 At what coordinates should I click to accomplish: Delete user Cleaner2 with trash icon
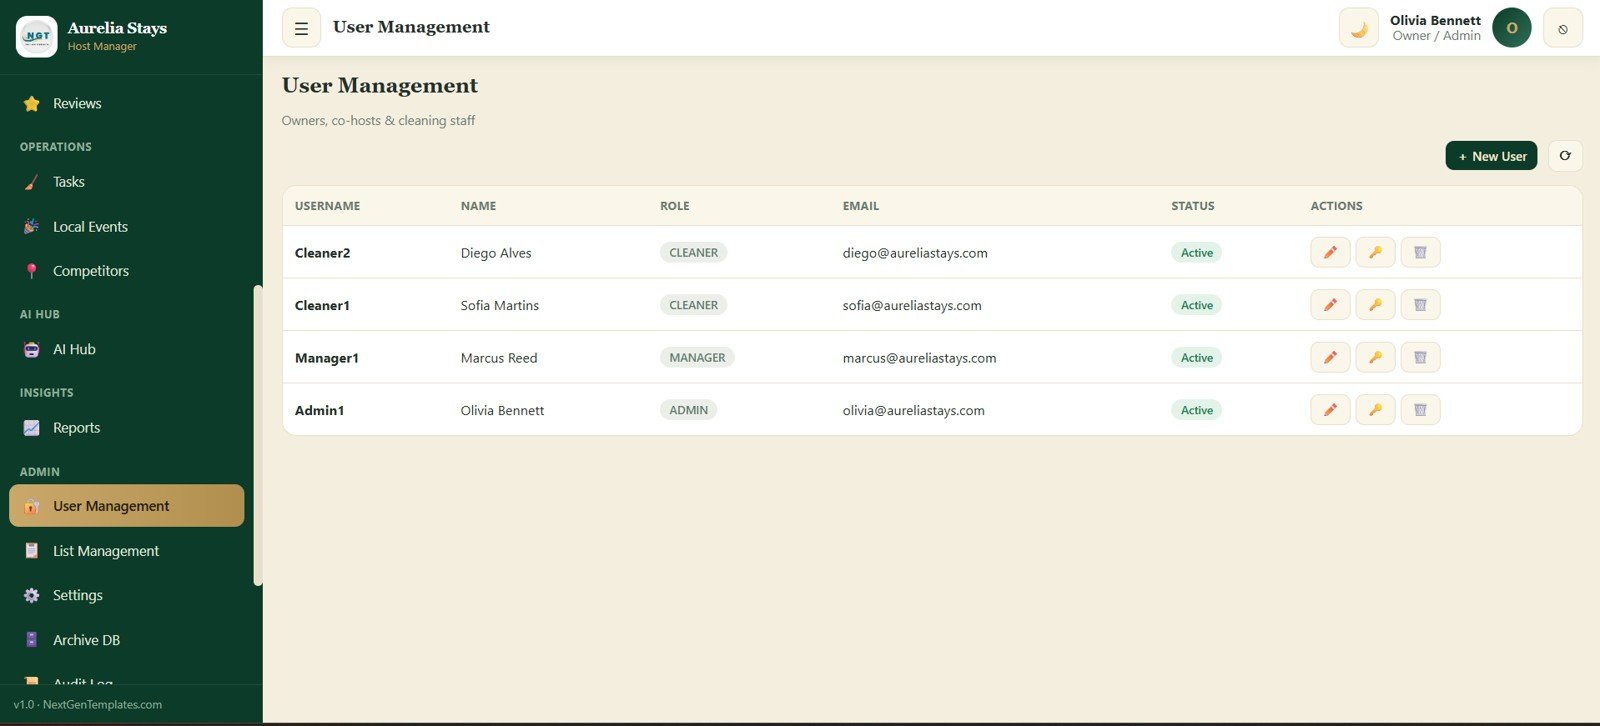(1420, 252)
